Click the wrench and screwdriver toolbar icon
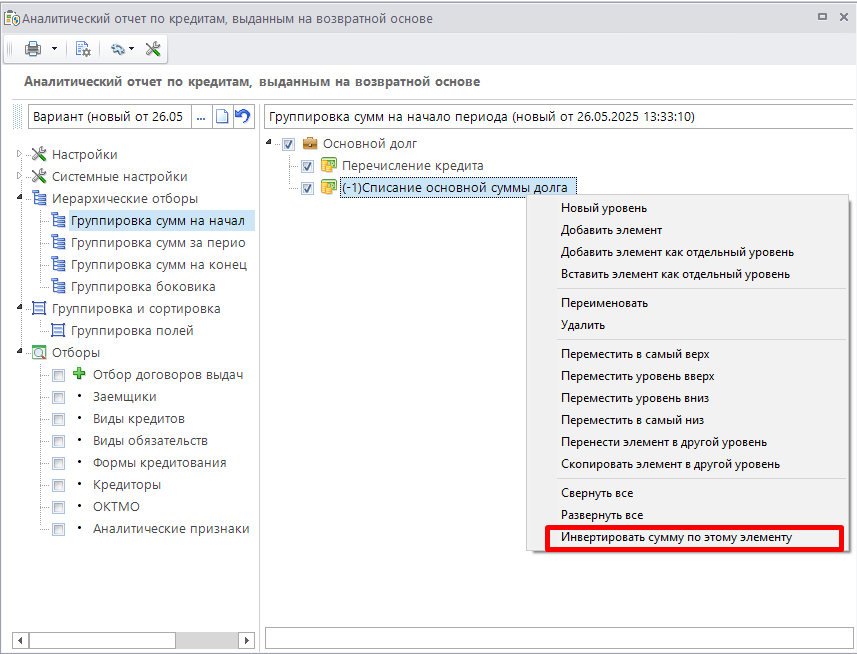The width and height of the screenshot is (857, 654). click(x=153, y=49)
